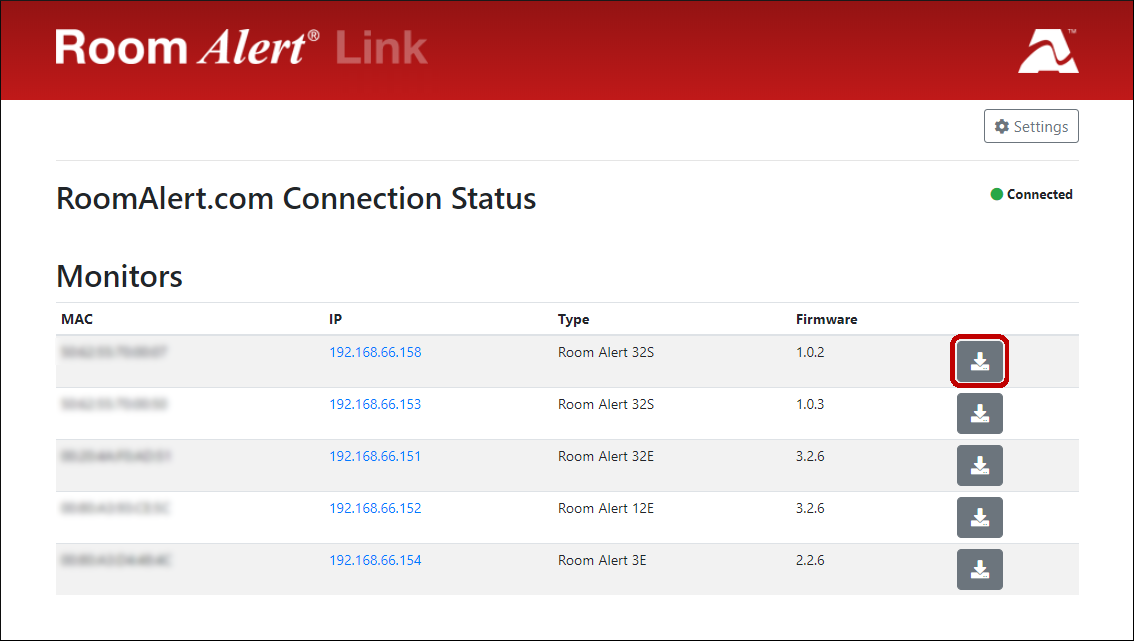
Task: Click firmware update icon for 192.168.66.154
Action: (979, 570)
